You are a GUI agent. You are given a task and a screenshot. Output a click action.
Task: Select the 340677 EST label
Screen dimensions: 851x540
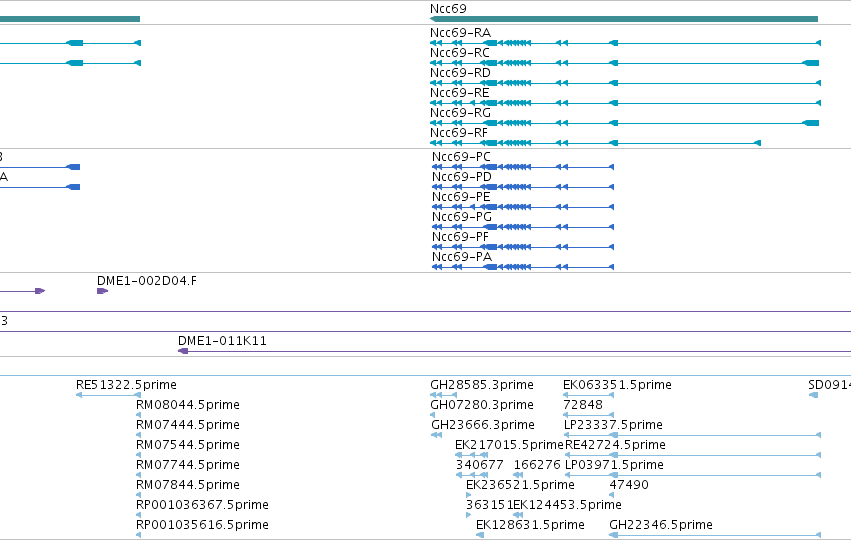tap(479, 466)
